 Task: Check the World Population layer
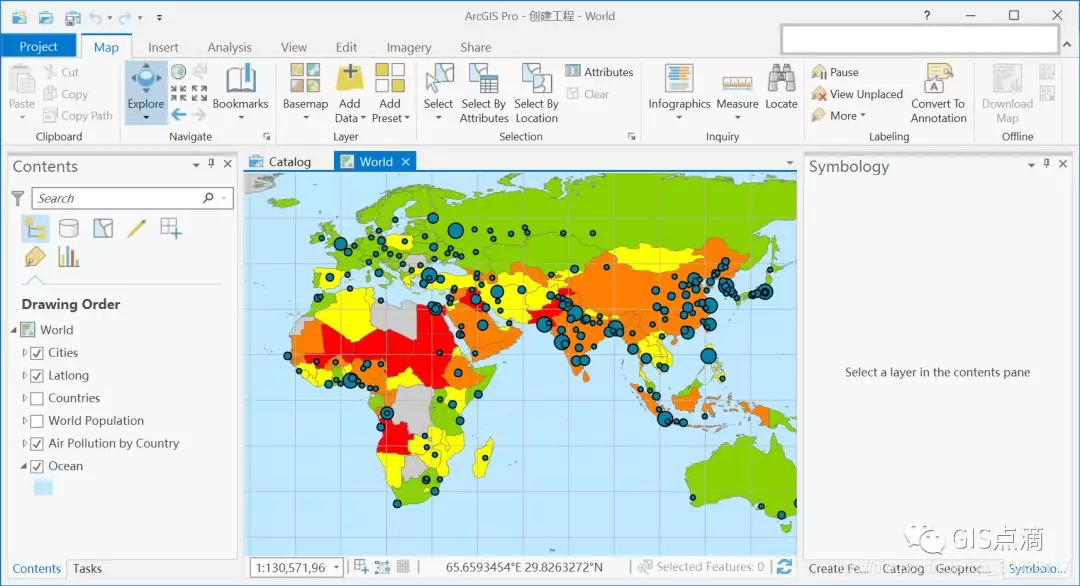click(37, 421)
